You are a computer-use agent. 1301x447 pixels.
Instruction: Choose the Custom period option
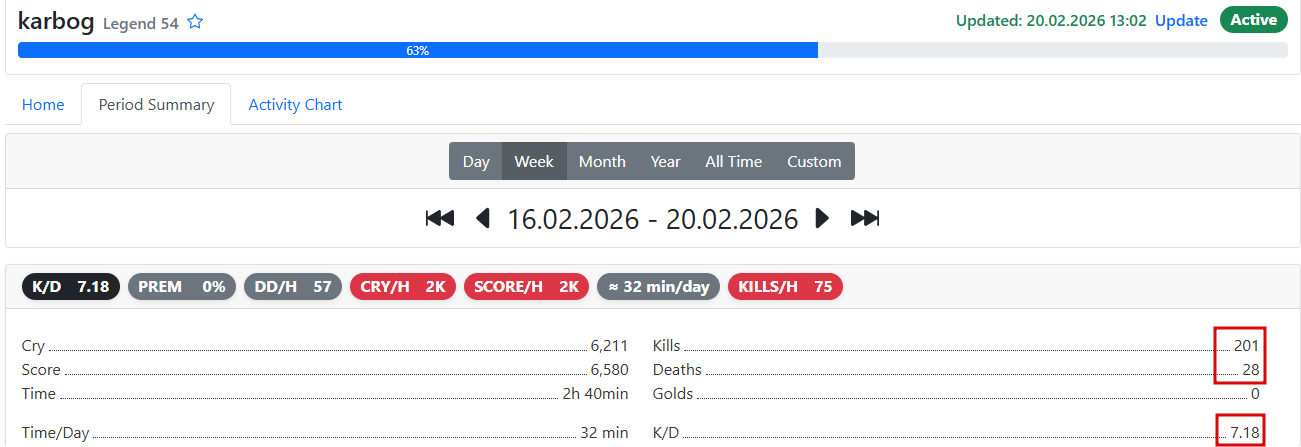814,161
